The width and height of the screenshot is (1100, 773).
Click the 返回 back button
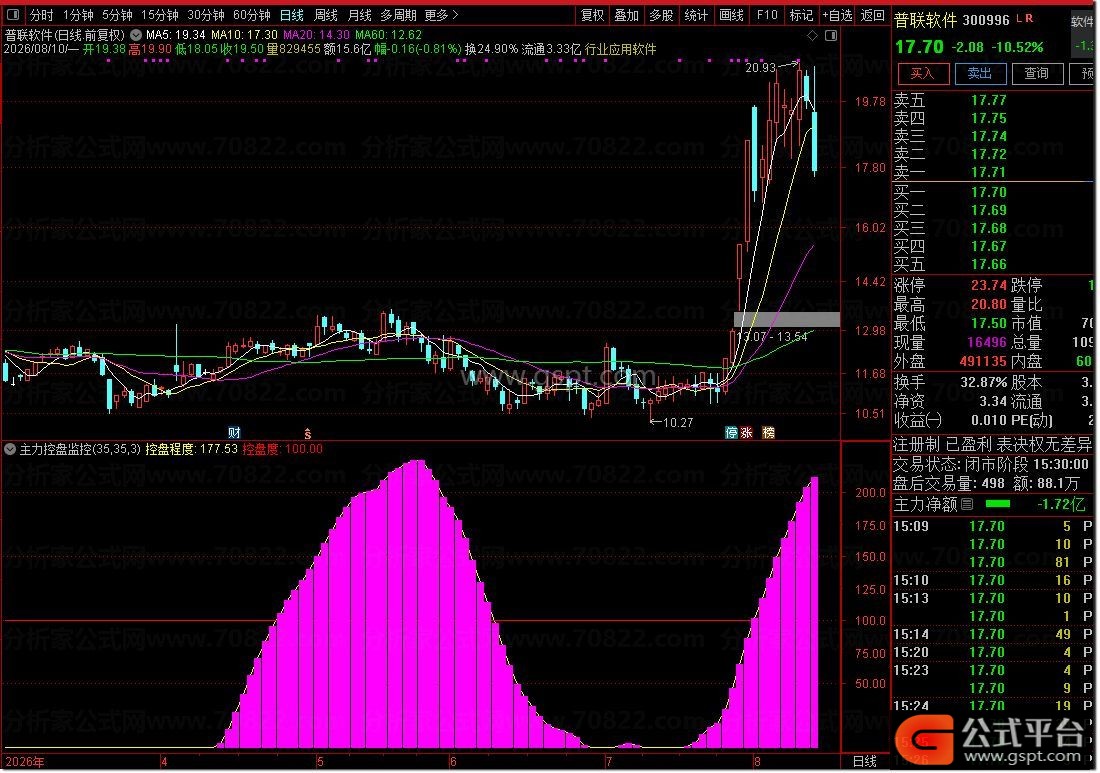pyautogui.click(x=873, y=15)
